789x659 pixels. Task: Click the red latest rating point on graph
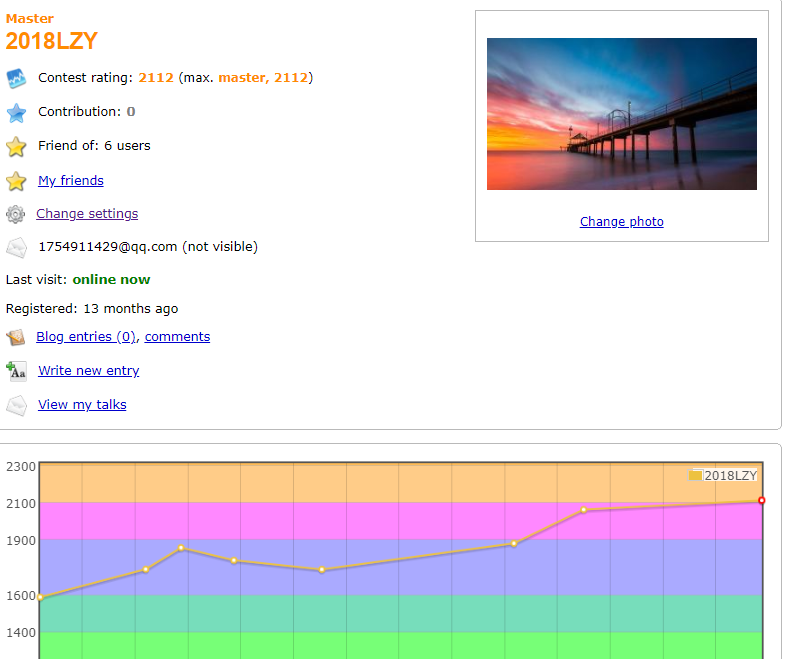click(761, 500)
